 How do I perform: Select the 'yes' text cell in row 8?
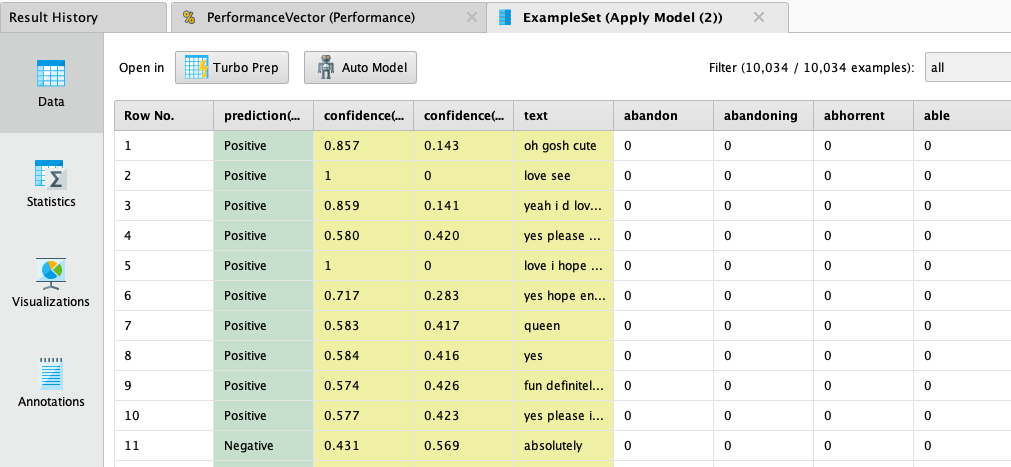coord(564,355)
